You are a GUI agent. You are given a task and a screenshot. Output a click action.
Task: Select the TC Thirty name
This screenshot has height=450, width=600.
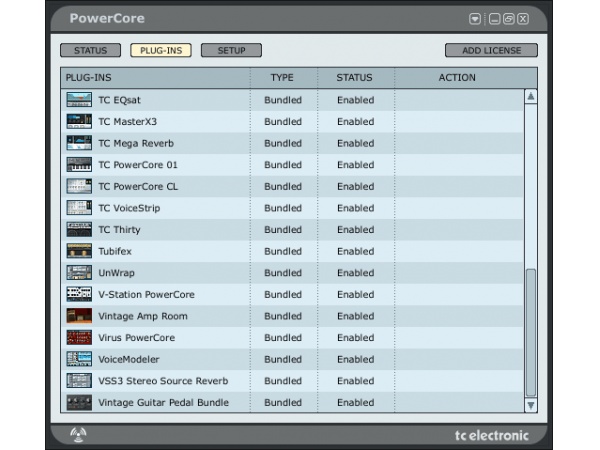pyautogui.click(x=119, y=230)
